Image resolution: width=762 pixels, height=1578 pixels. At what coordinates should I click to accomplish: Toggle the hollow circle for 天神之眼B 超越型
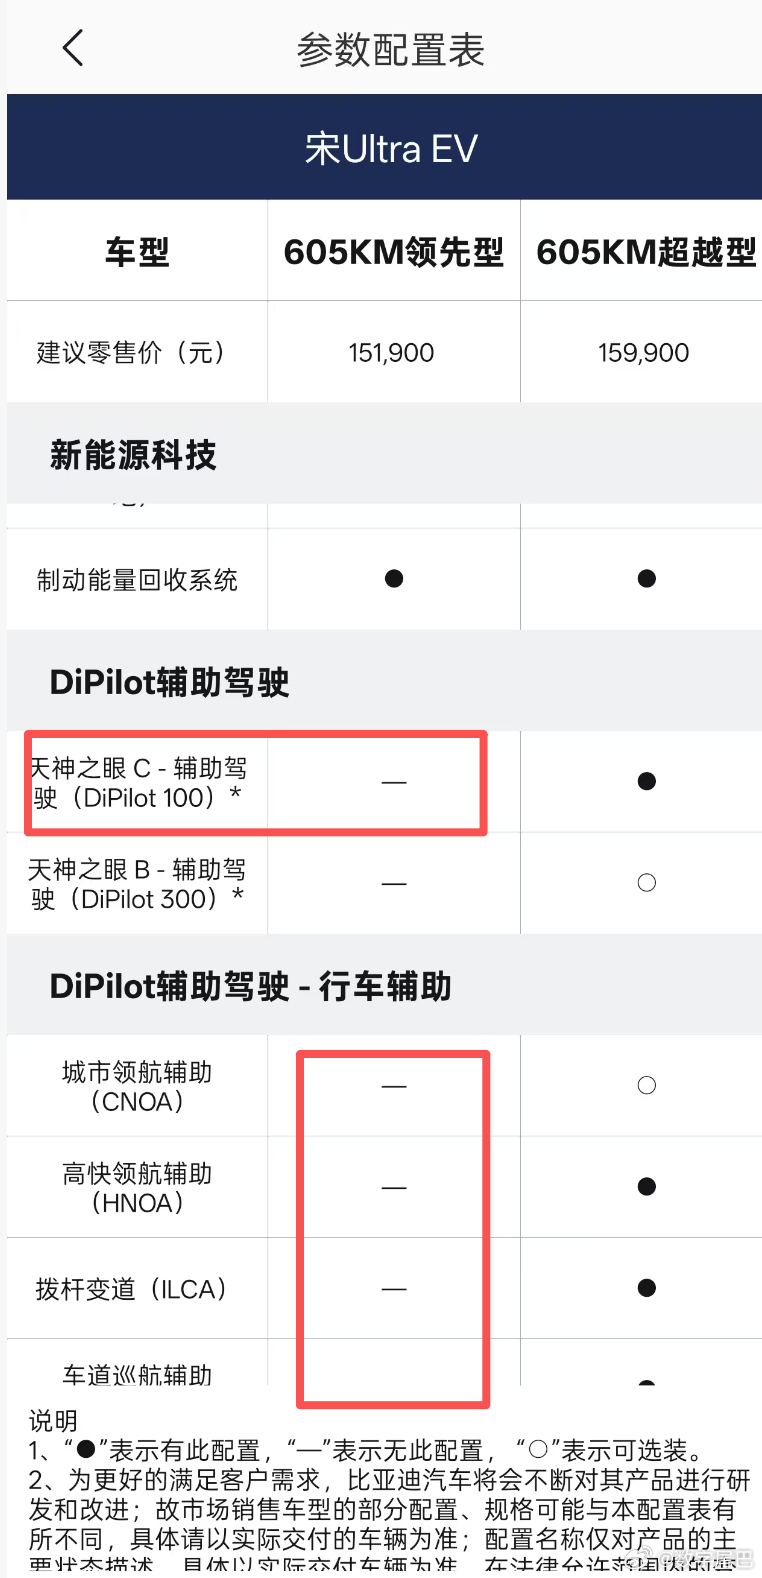(x=647, y=883)
